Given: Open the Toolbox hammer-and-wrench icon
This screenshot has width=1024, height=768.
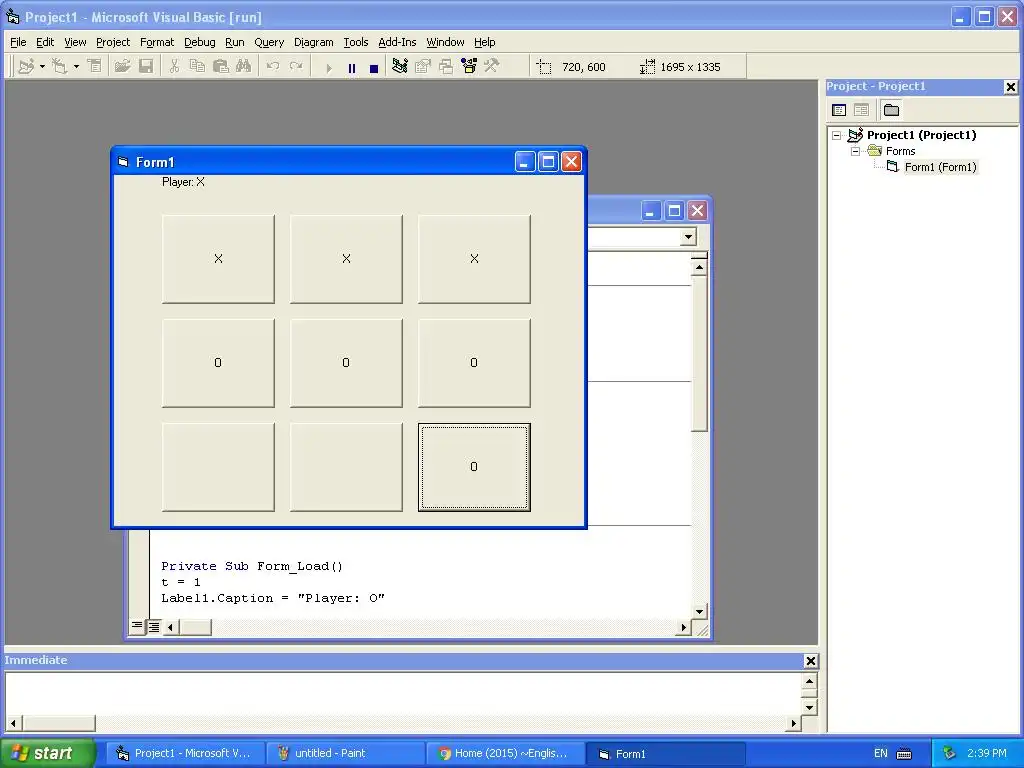Looking at the screenshot, I should (x=492, y=67).
